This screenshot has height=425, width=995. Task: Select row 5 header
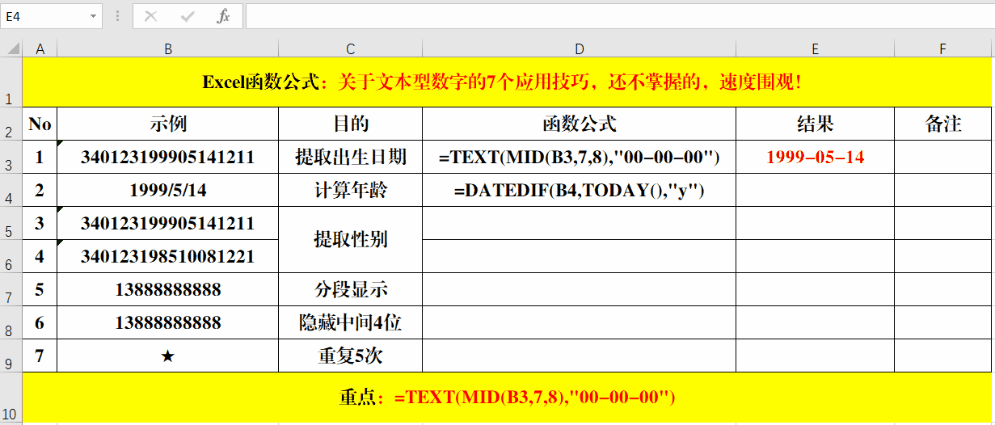point(11,223)
